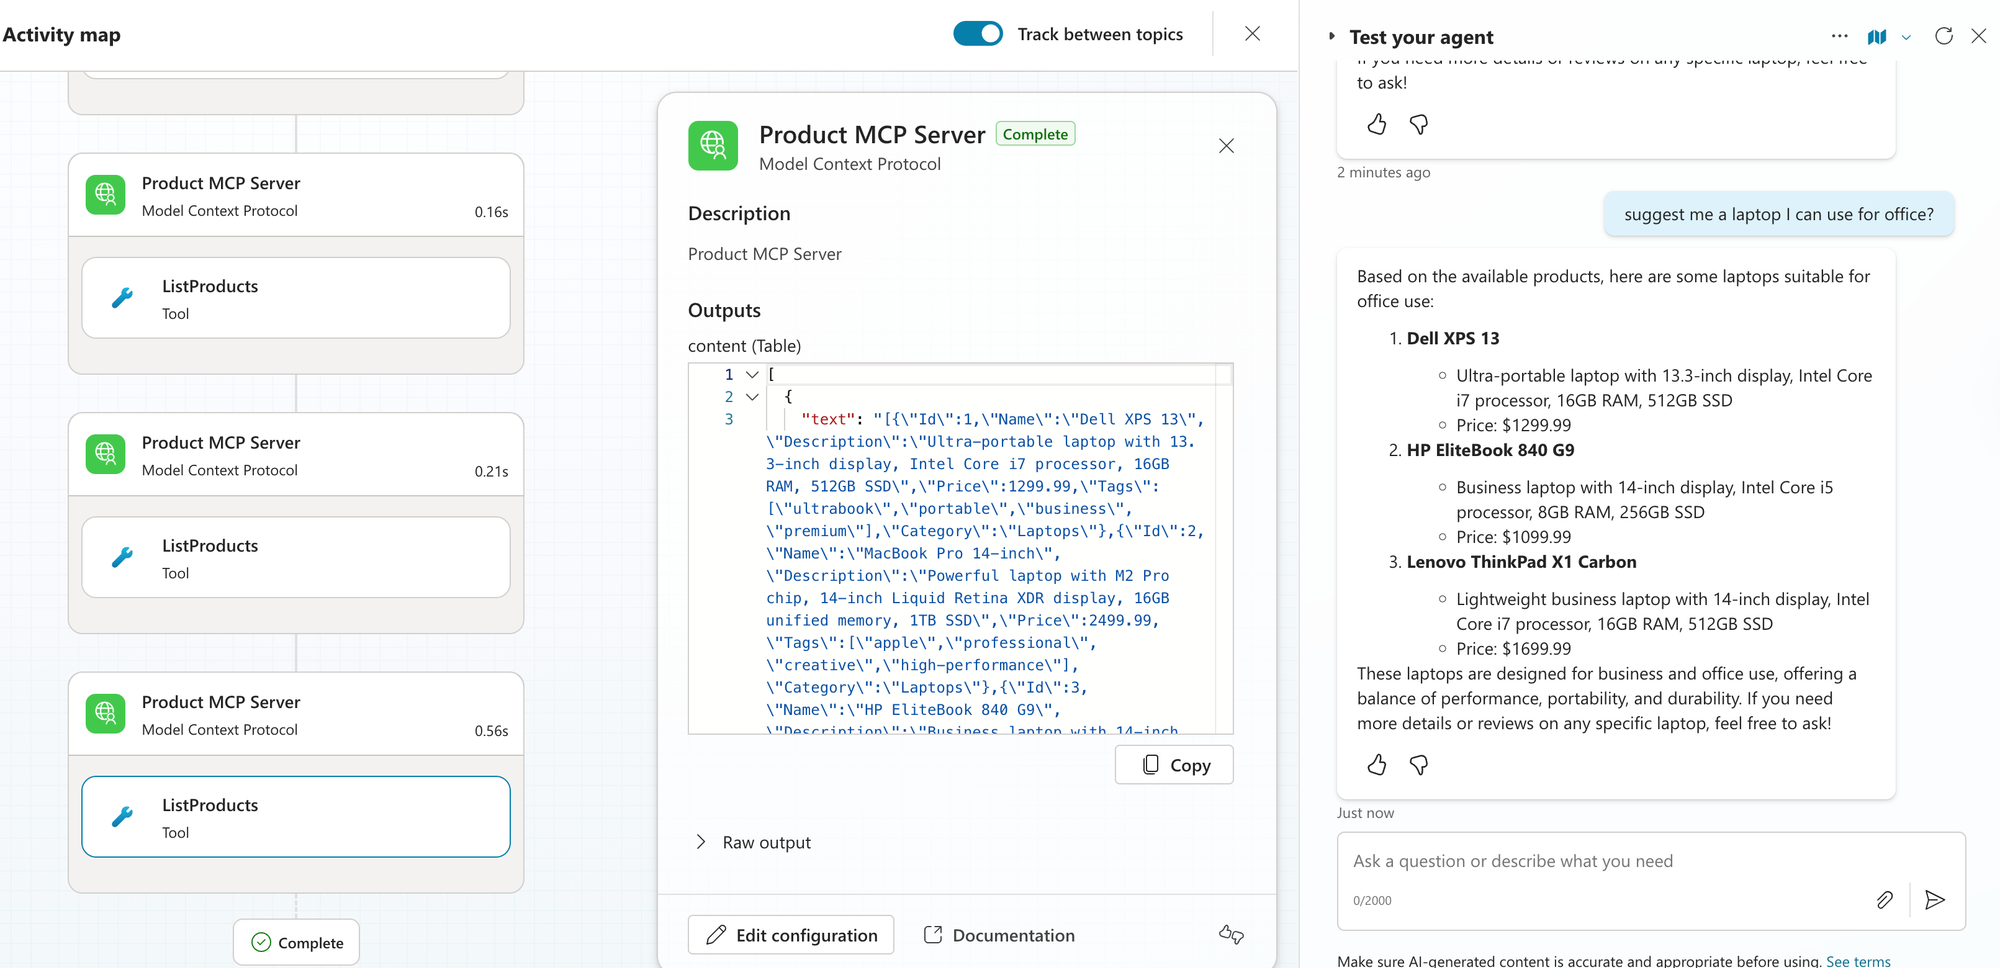Open the Documentation link
Screen dimensions: 2000x968
998,935
